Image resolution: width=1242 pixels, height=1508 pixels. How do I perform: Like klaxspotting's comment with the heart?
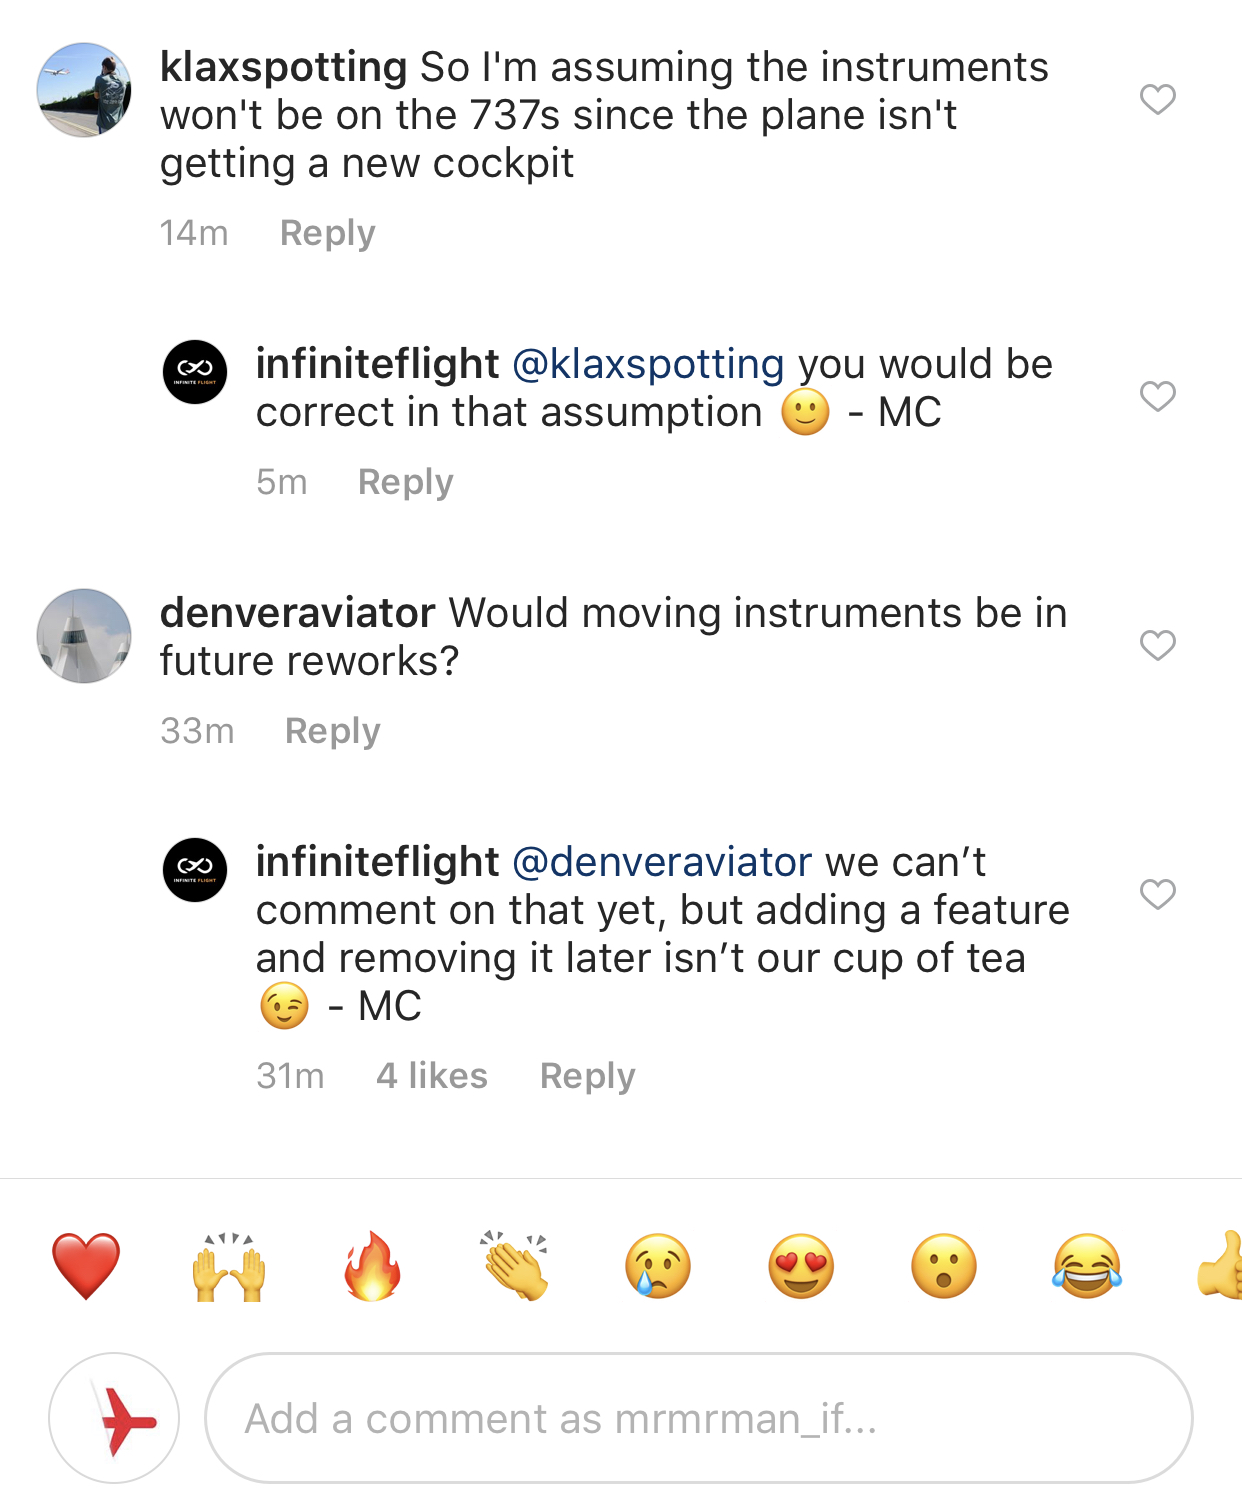click(x=1157, y=99)
